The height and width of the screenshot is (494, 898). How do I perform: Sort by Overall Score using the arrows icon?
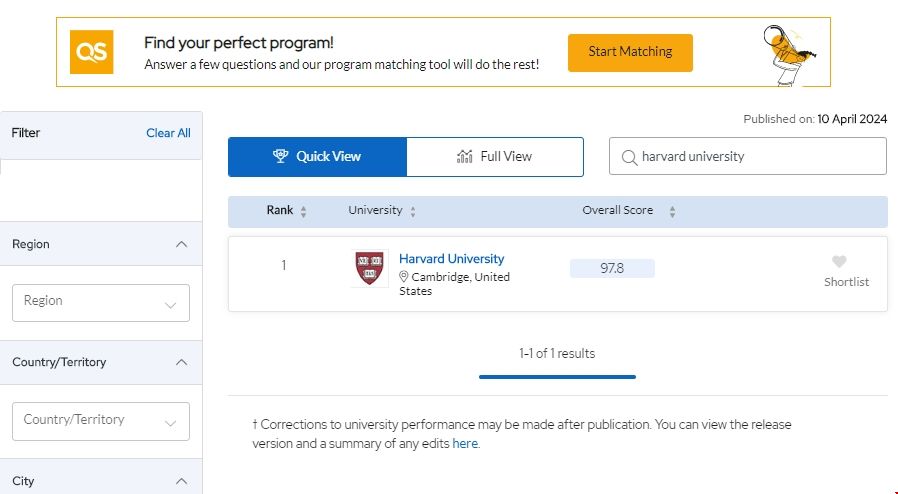click(672, 211)
